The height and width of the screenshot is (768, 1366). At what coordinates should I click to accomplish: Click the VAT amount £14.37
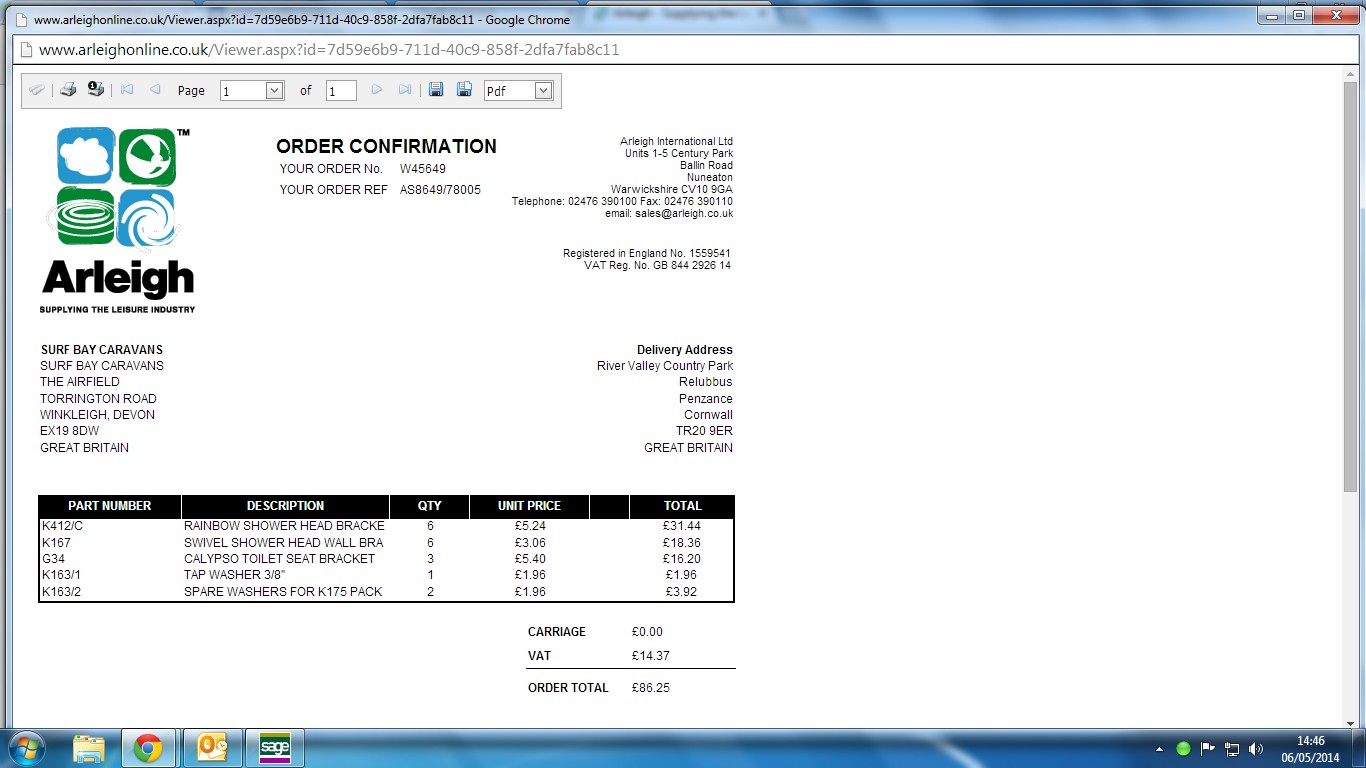click(x=650, y=656)
